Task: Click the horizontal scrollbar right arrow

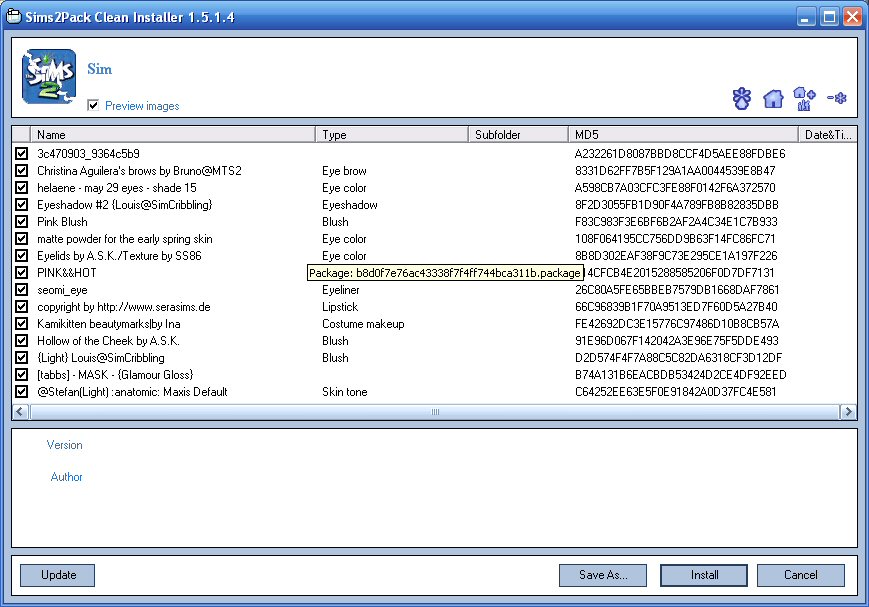Action: 848,412
